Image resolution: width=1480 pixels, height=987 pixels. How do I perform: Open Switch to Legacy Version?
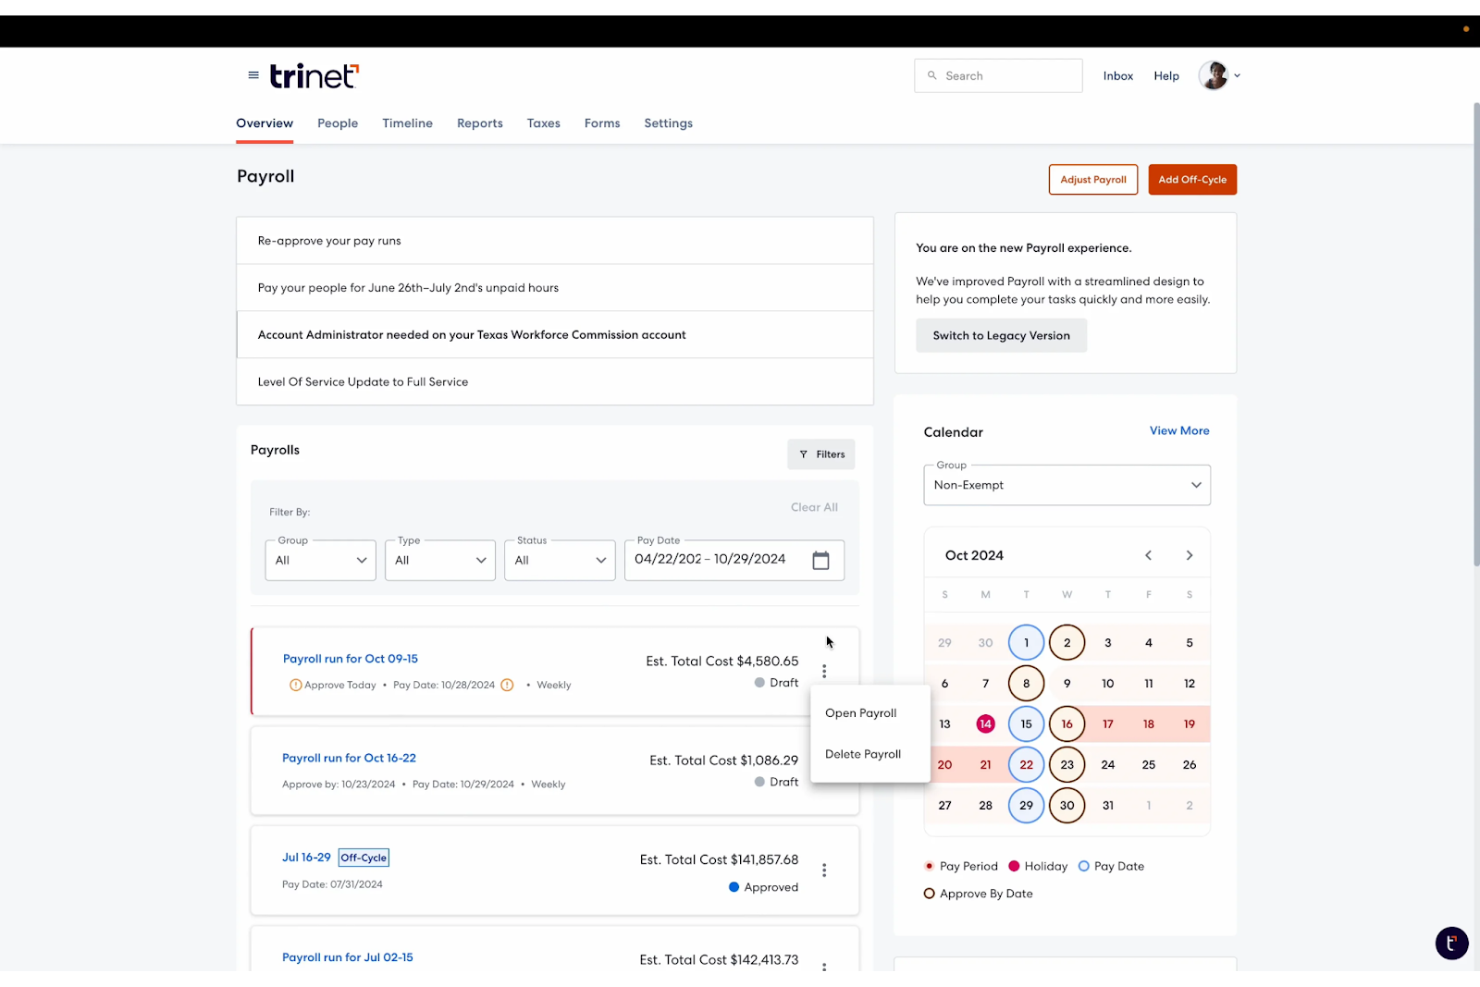click(1001, 335)
